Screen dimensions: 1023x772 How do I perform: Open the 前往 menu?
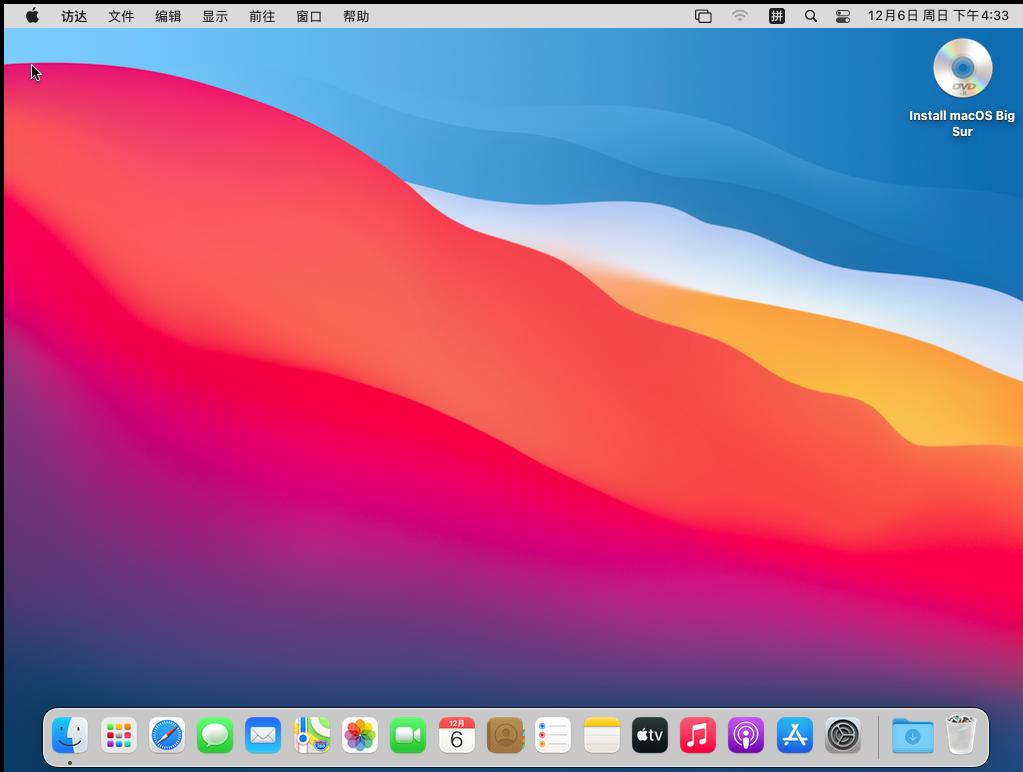[262, 16]
